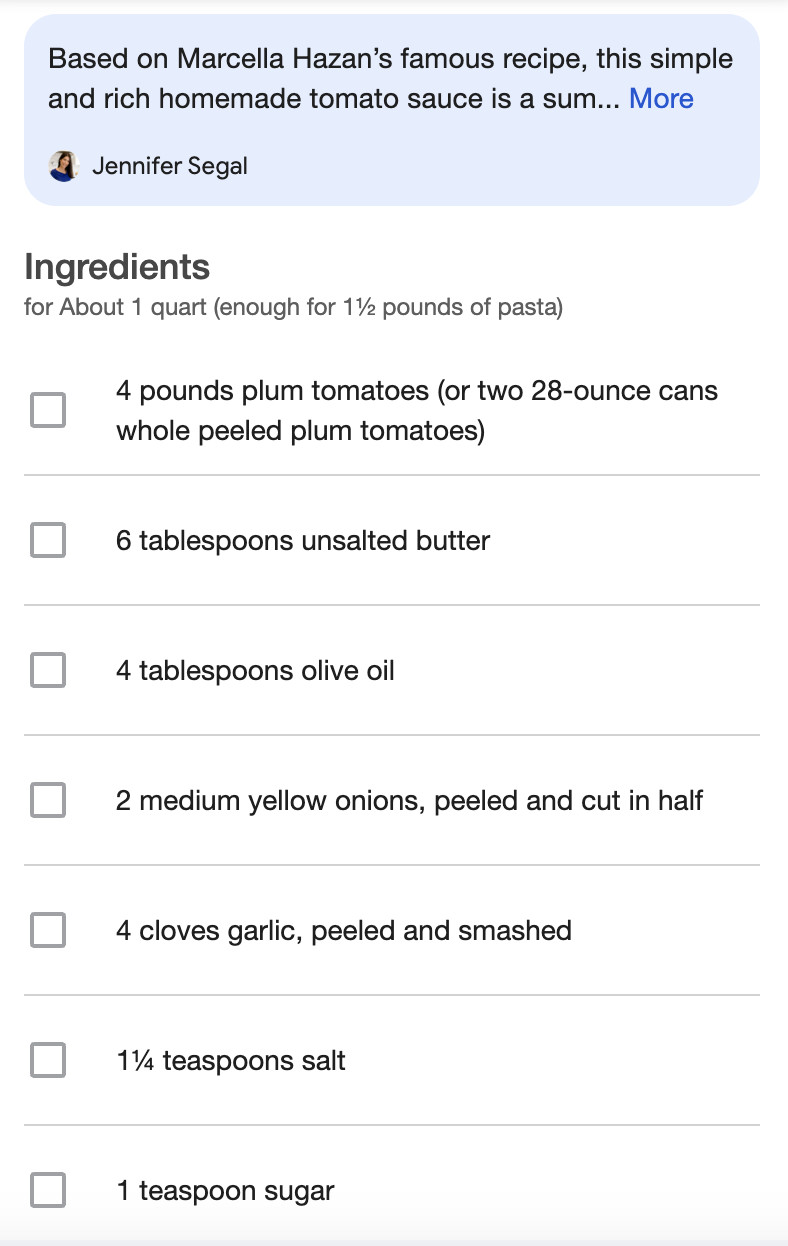
Task: Check the 1¼ teaspoons salt checkbox
Action: pyautogui.click(x=47, y=1060)
